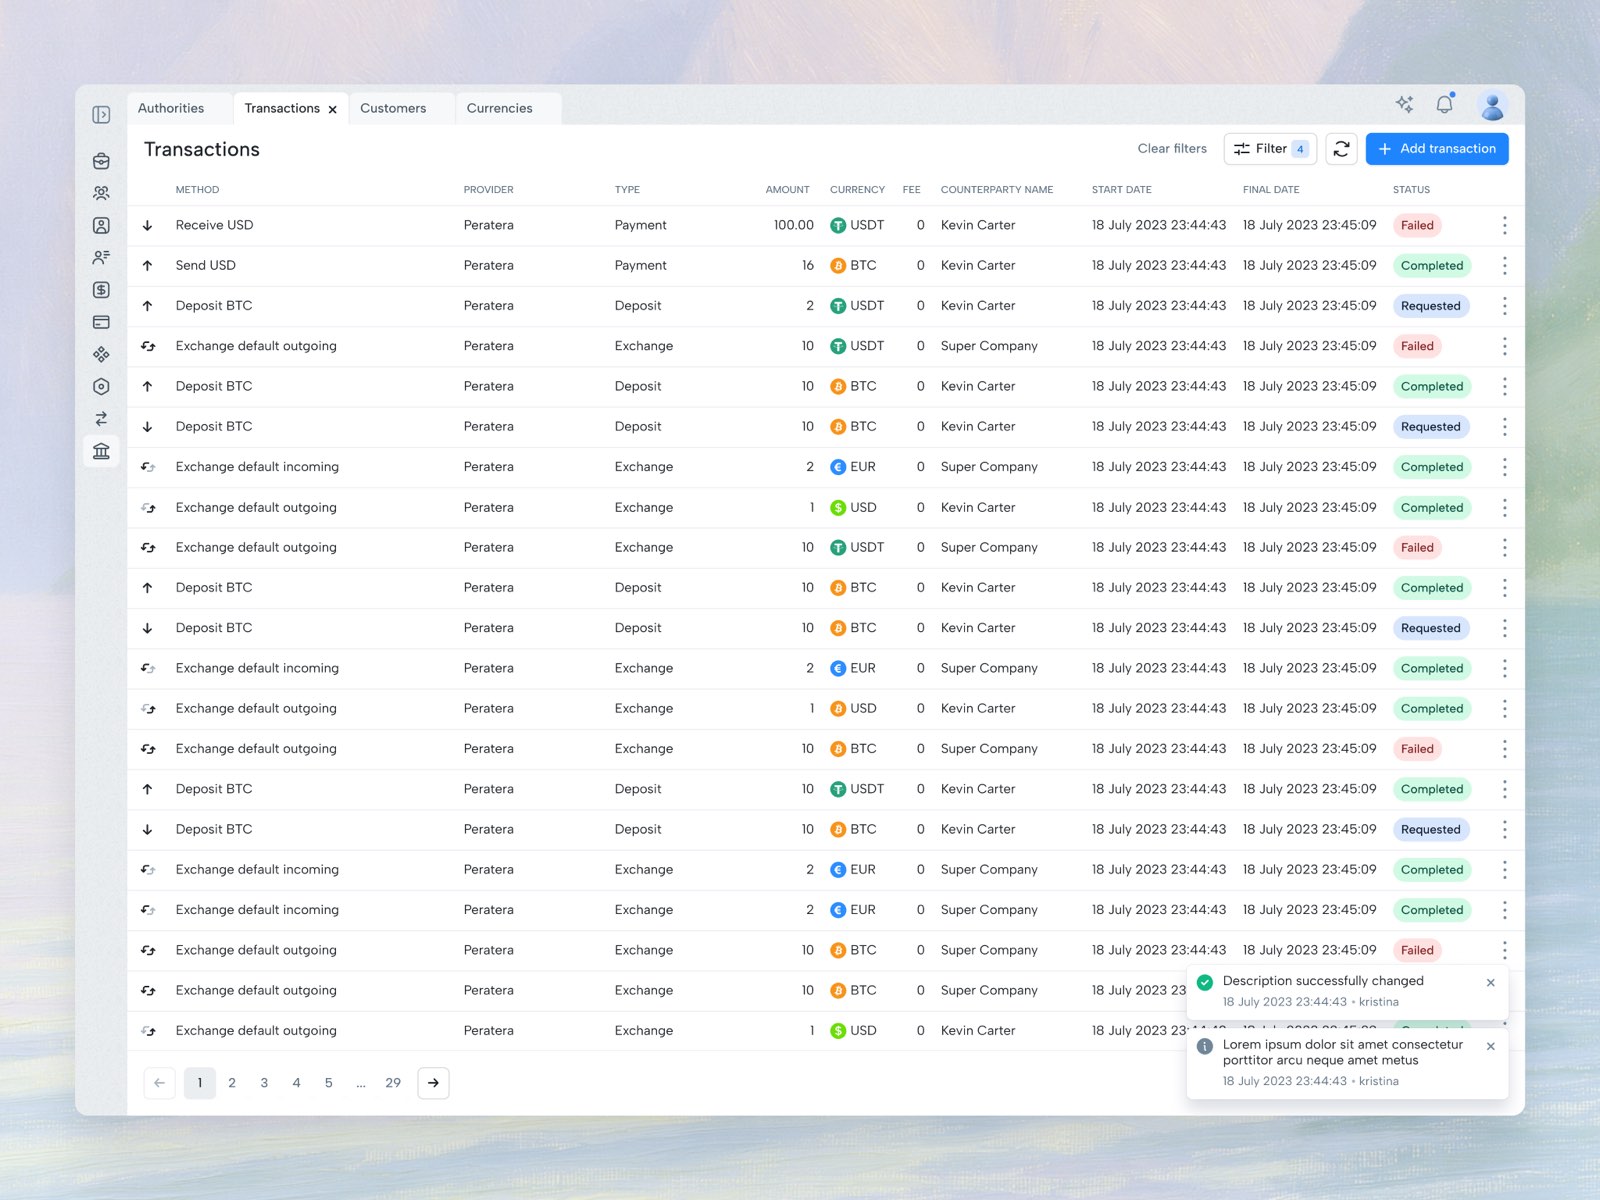This screenshot has width=1600, height=1200.
Task: Click the ellipsis in pagination
Action: (361, 1083)
